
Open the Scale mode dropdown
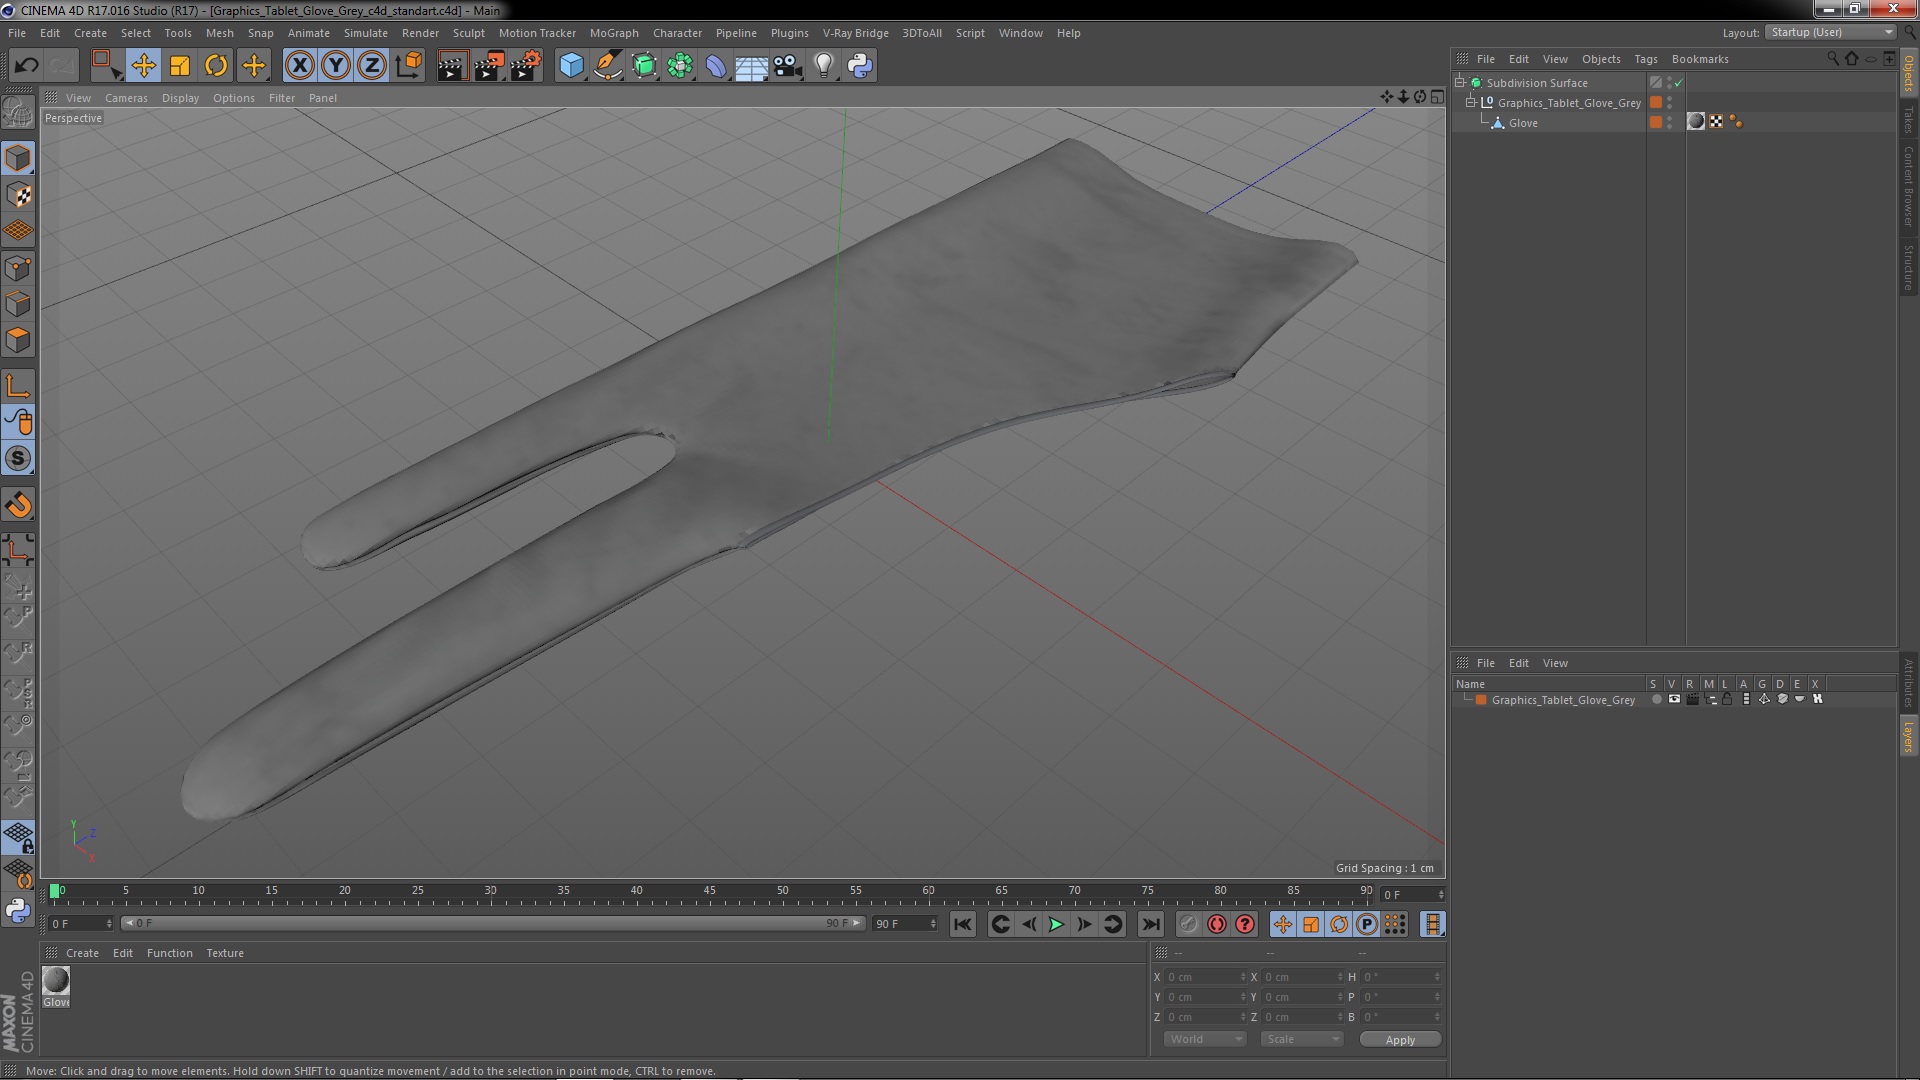click(x=1301, y=1039)
